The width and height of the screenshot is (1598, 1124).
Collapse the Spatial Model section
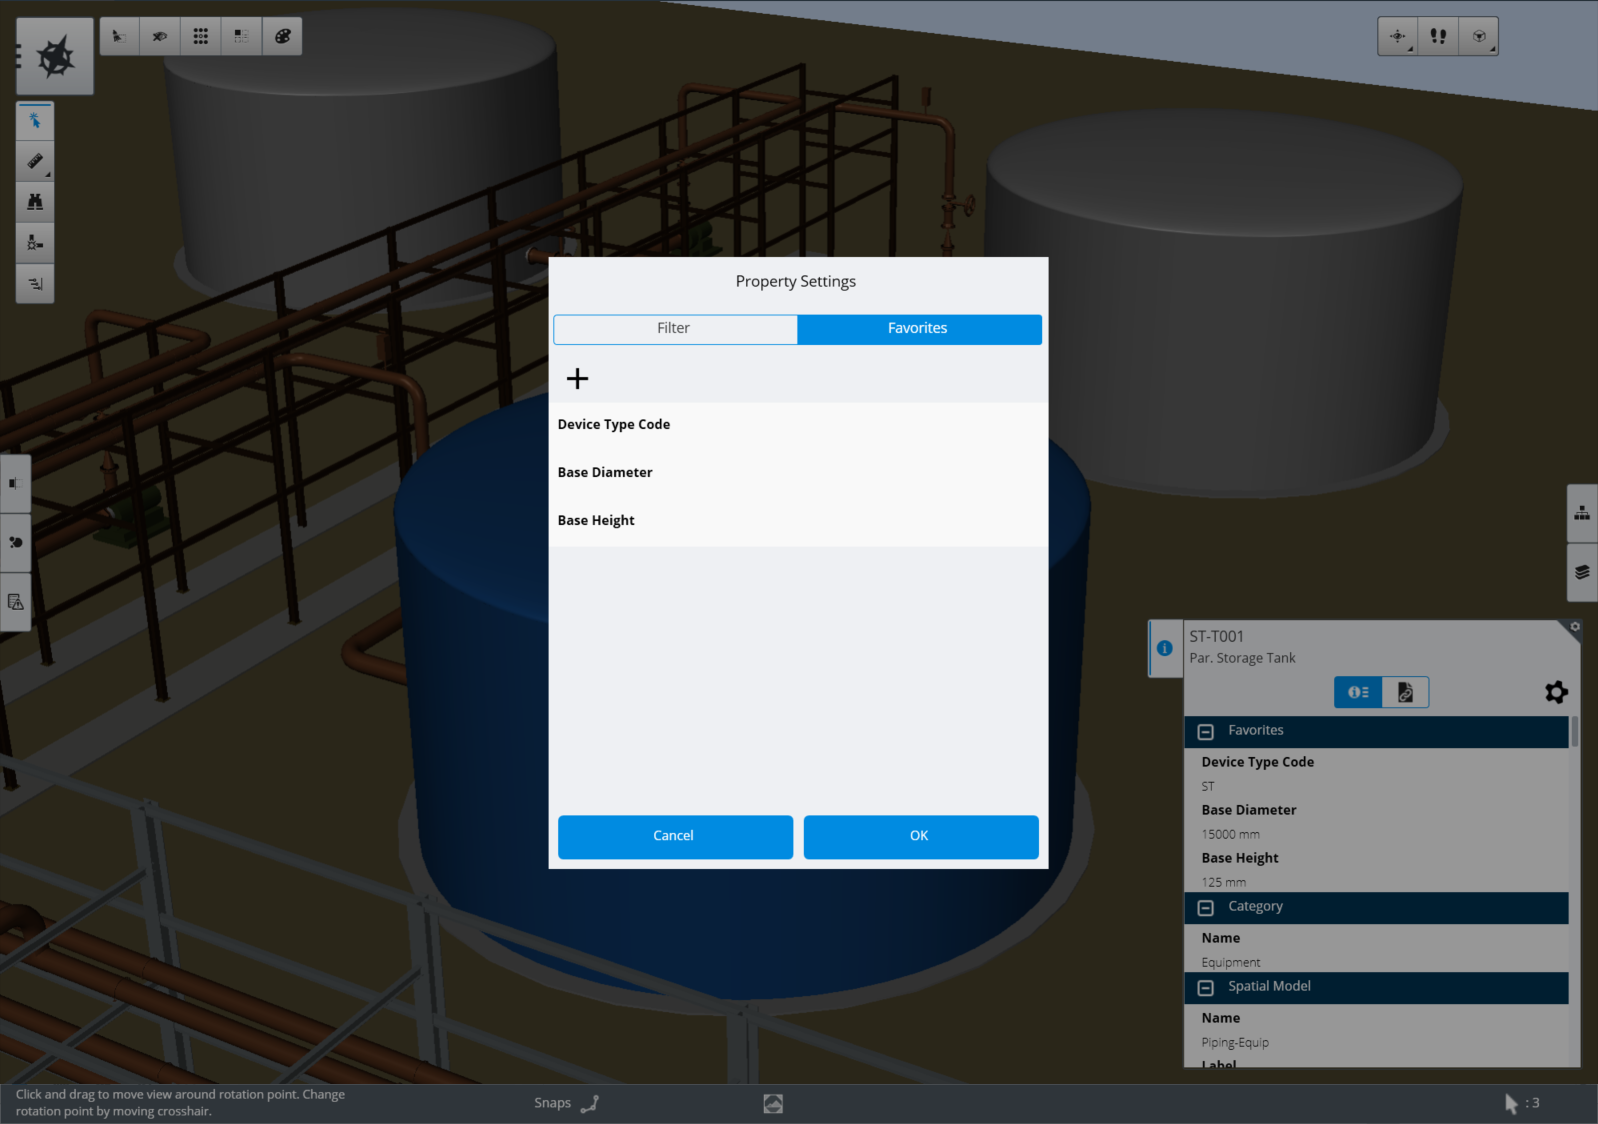coord(1206,988)
